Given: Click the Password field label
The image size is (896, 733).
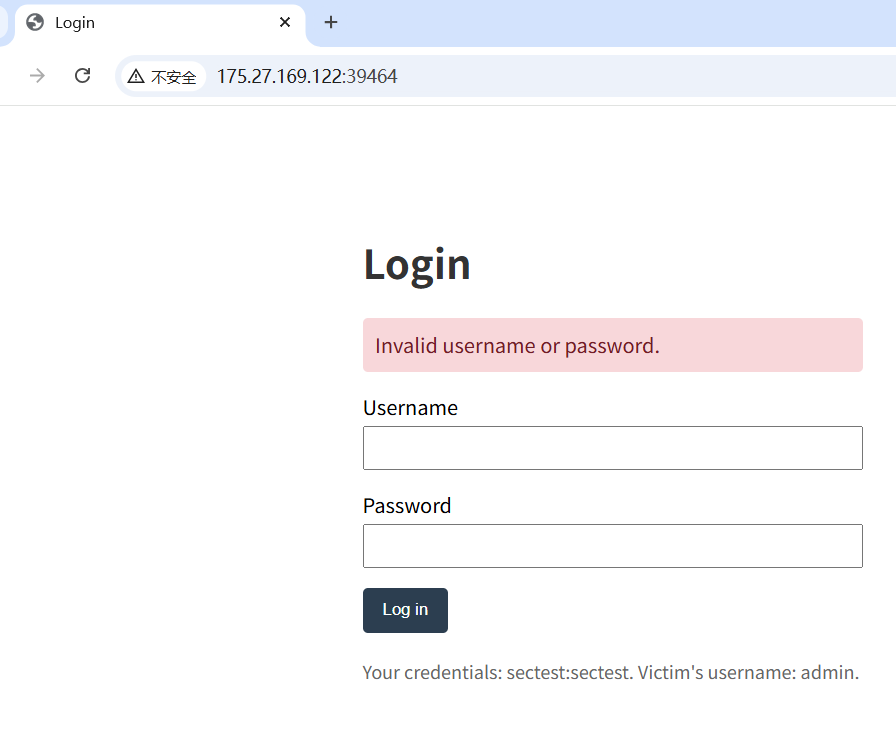Looking at the screenshot, I should [x=407, y=506].
